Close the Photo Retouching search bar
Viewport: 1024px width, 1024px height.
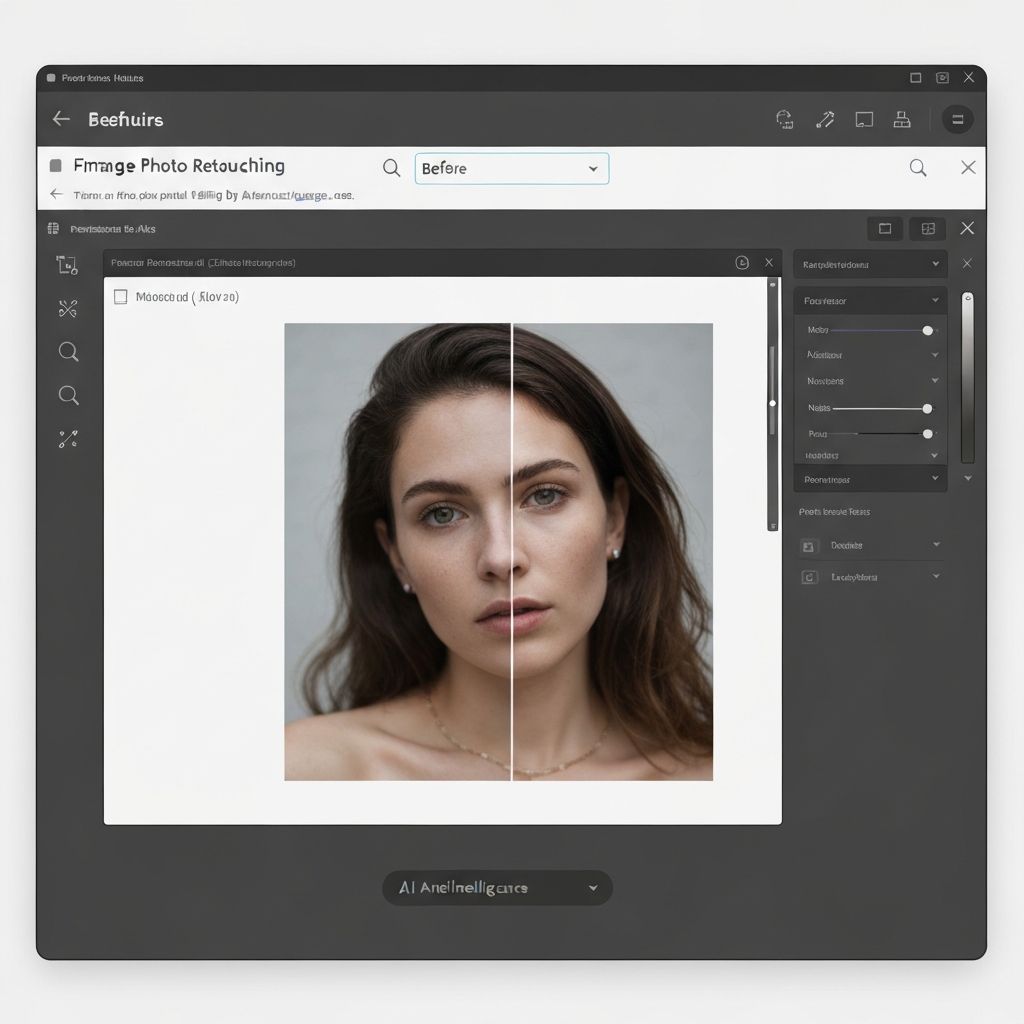[x=968, y=168]
